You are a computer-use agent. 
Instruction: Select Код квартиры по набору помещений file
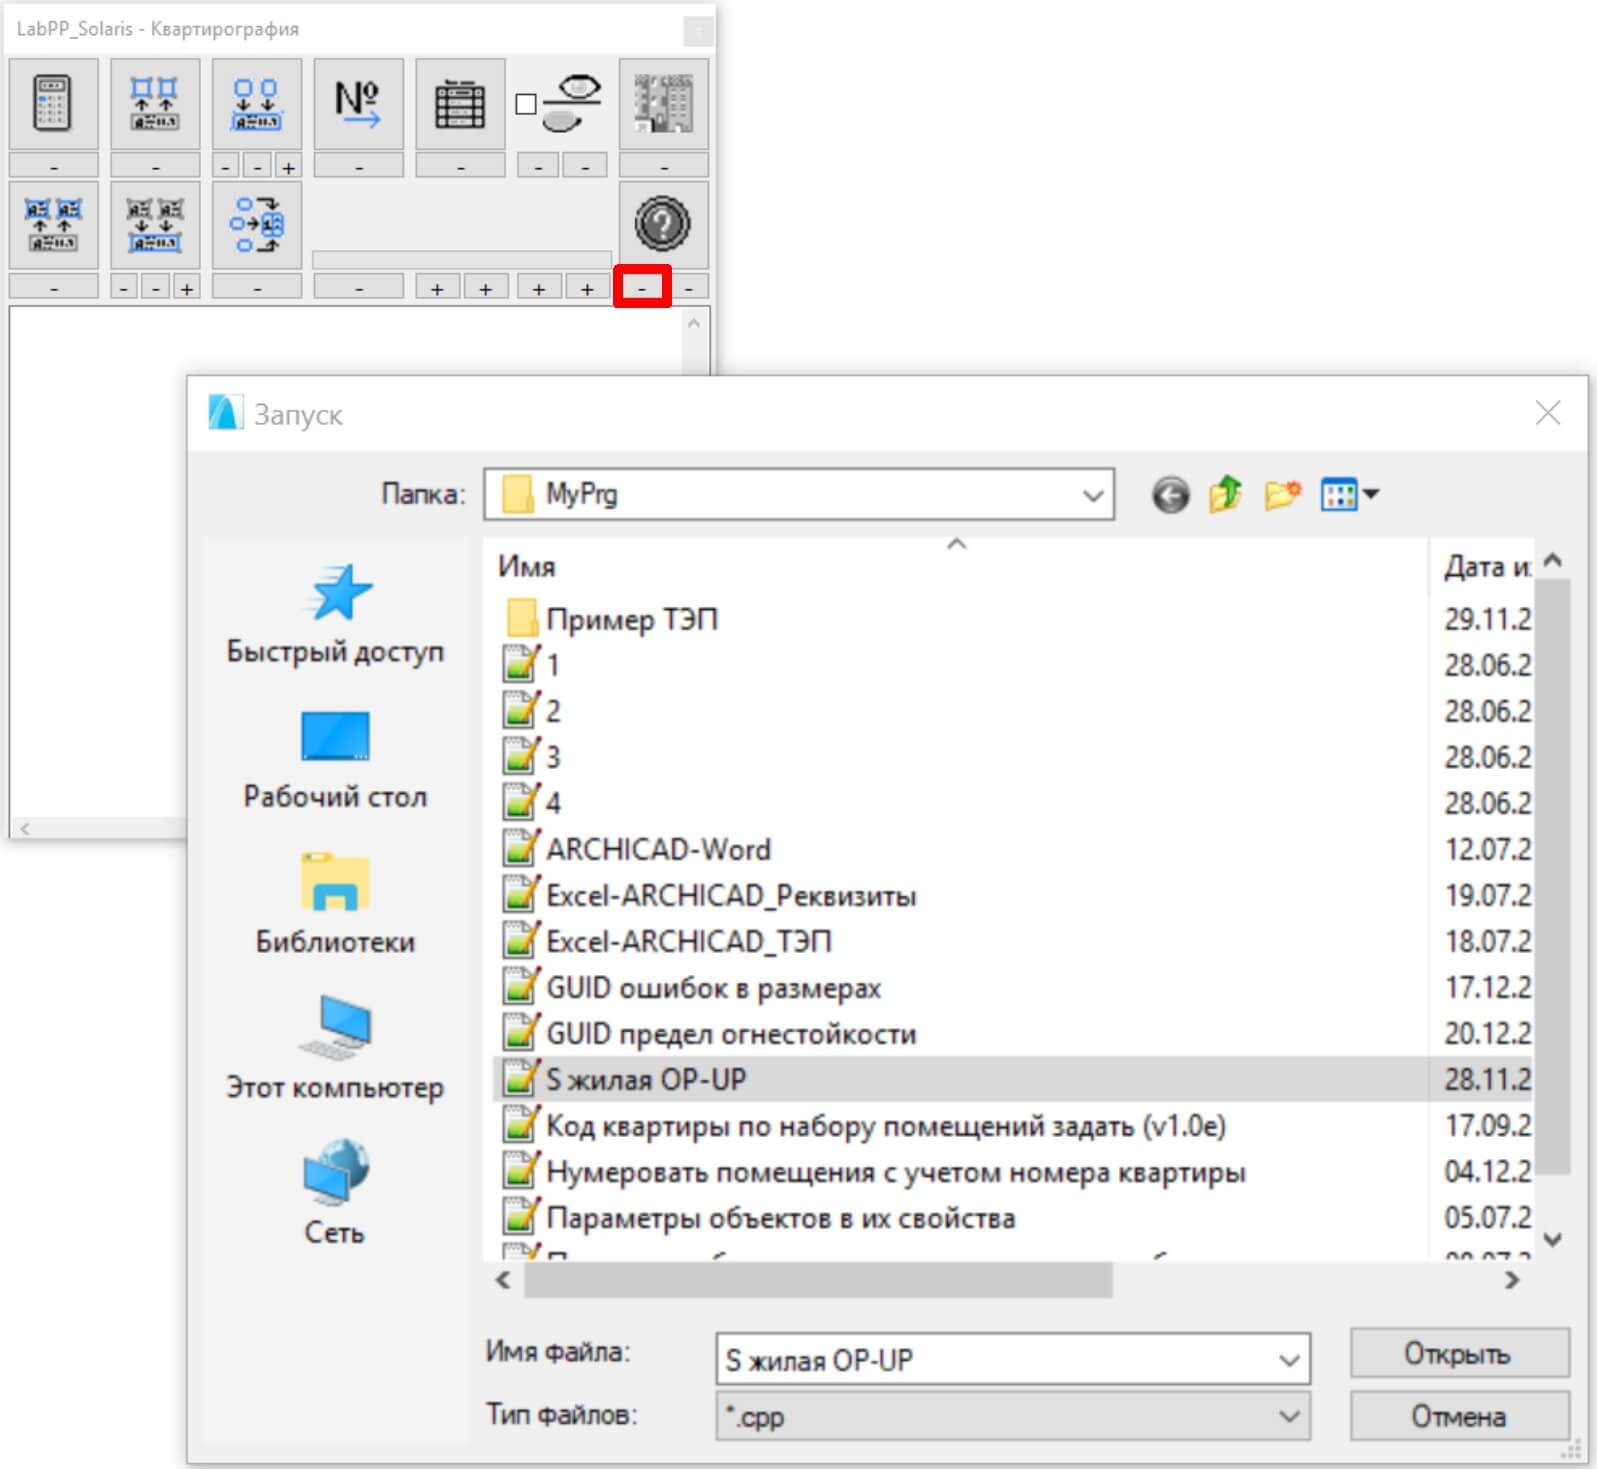point(866,1125)
